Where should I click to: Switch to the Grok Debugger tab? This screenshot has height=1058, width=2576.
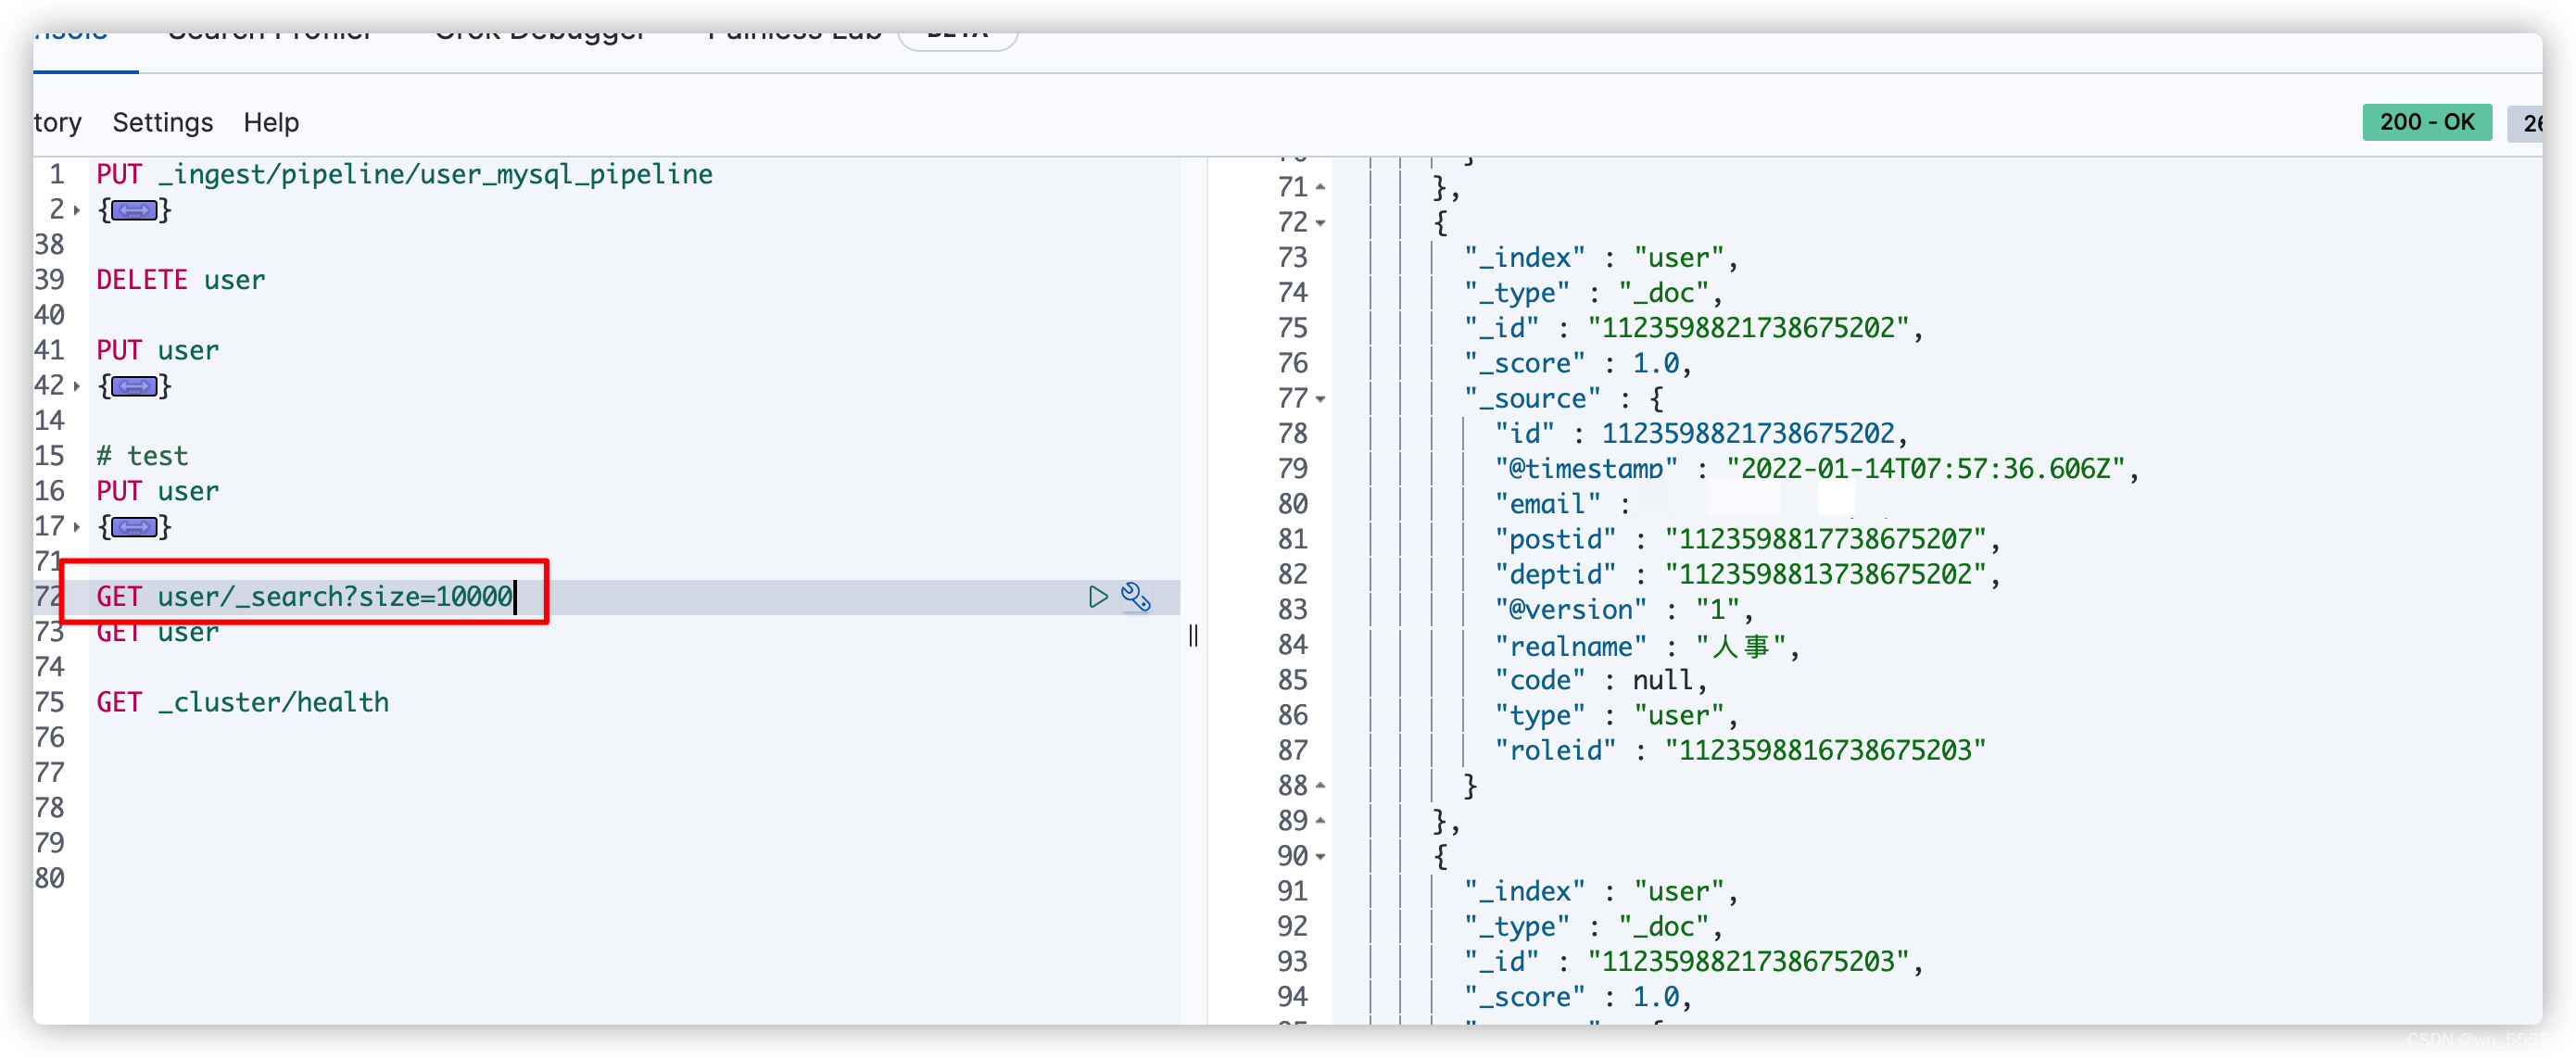tap(540, 38)
